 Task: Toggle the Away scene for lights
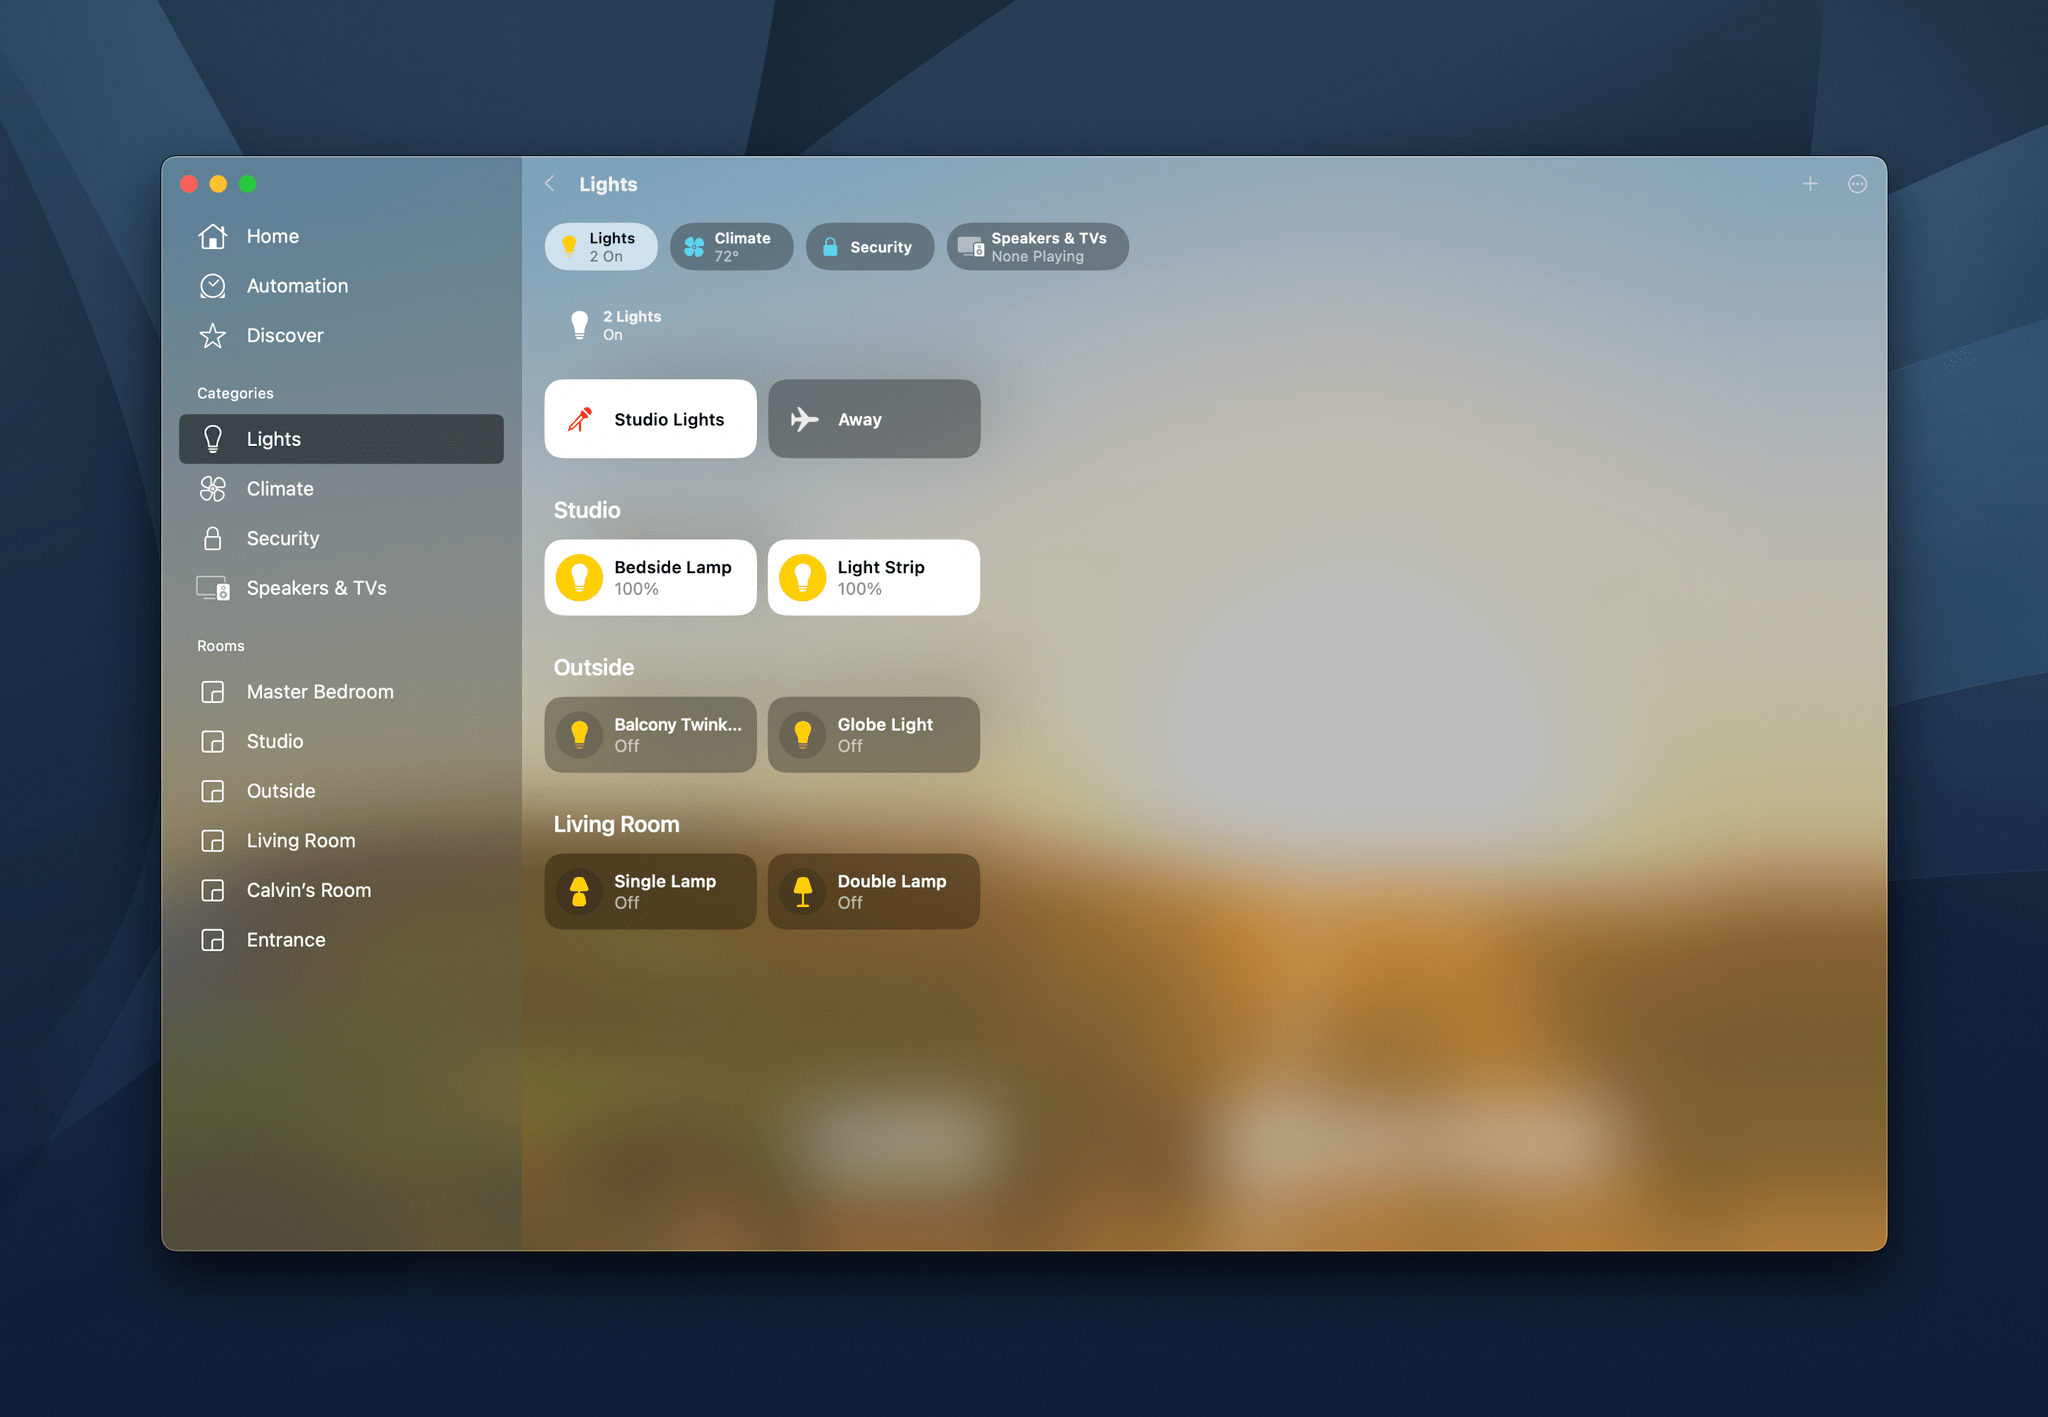click(871, 420)
